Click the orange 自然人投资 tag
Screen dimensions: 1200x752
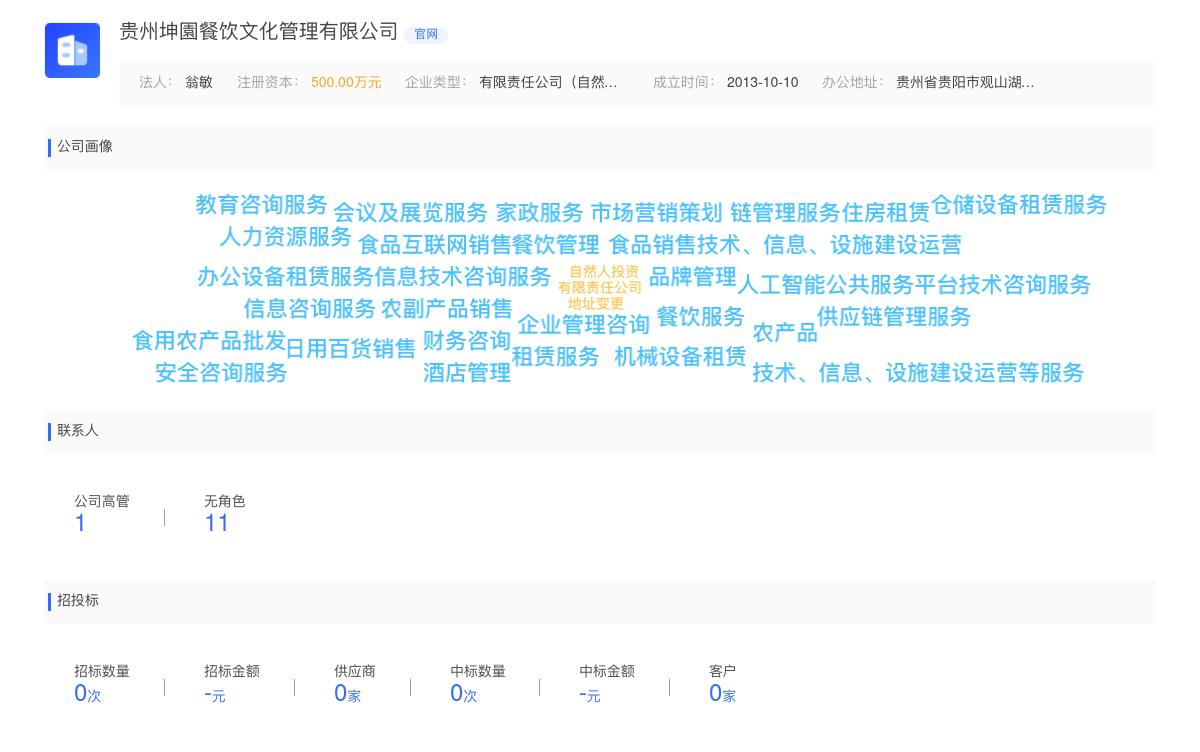tap(604, 272)
